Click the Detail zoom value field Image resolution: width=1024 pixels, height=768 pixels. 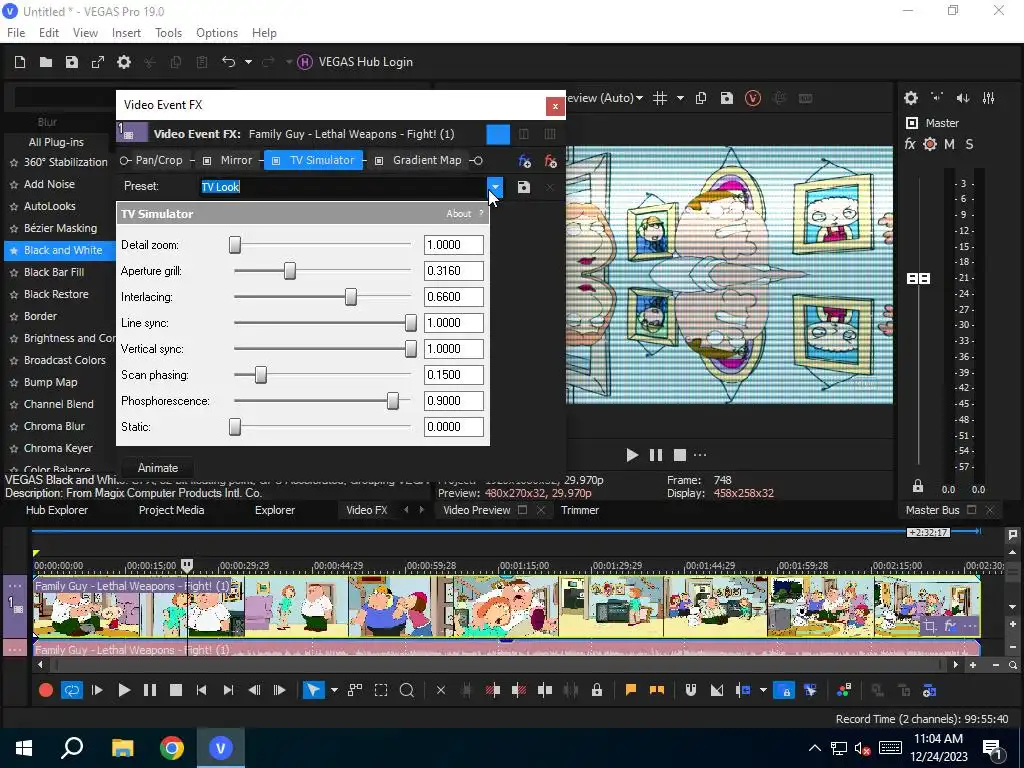(x=454, y=245)
